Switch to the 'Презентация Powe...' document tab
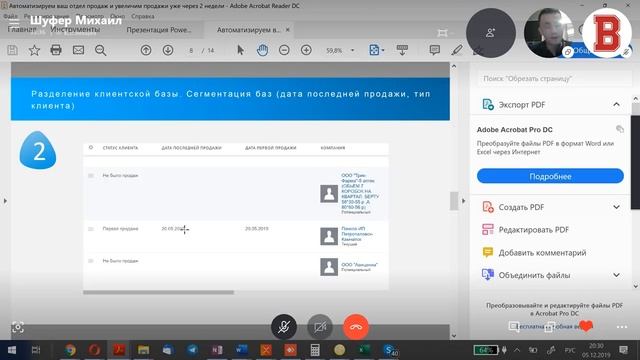 tap(159, 30)
